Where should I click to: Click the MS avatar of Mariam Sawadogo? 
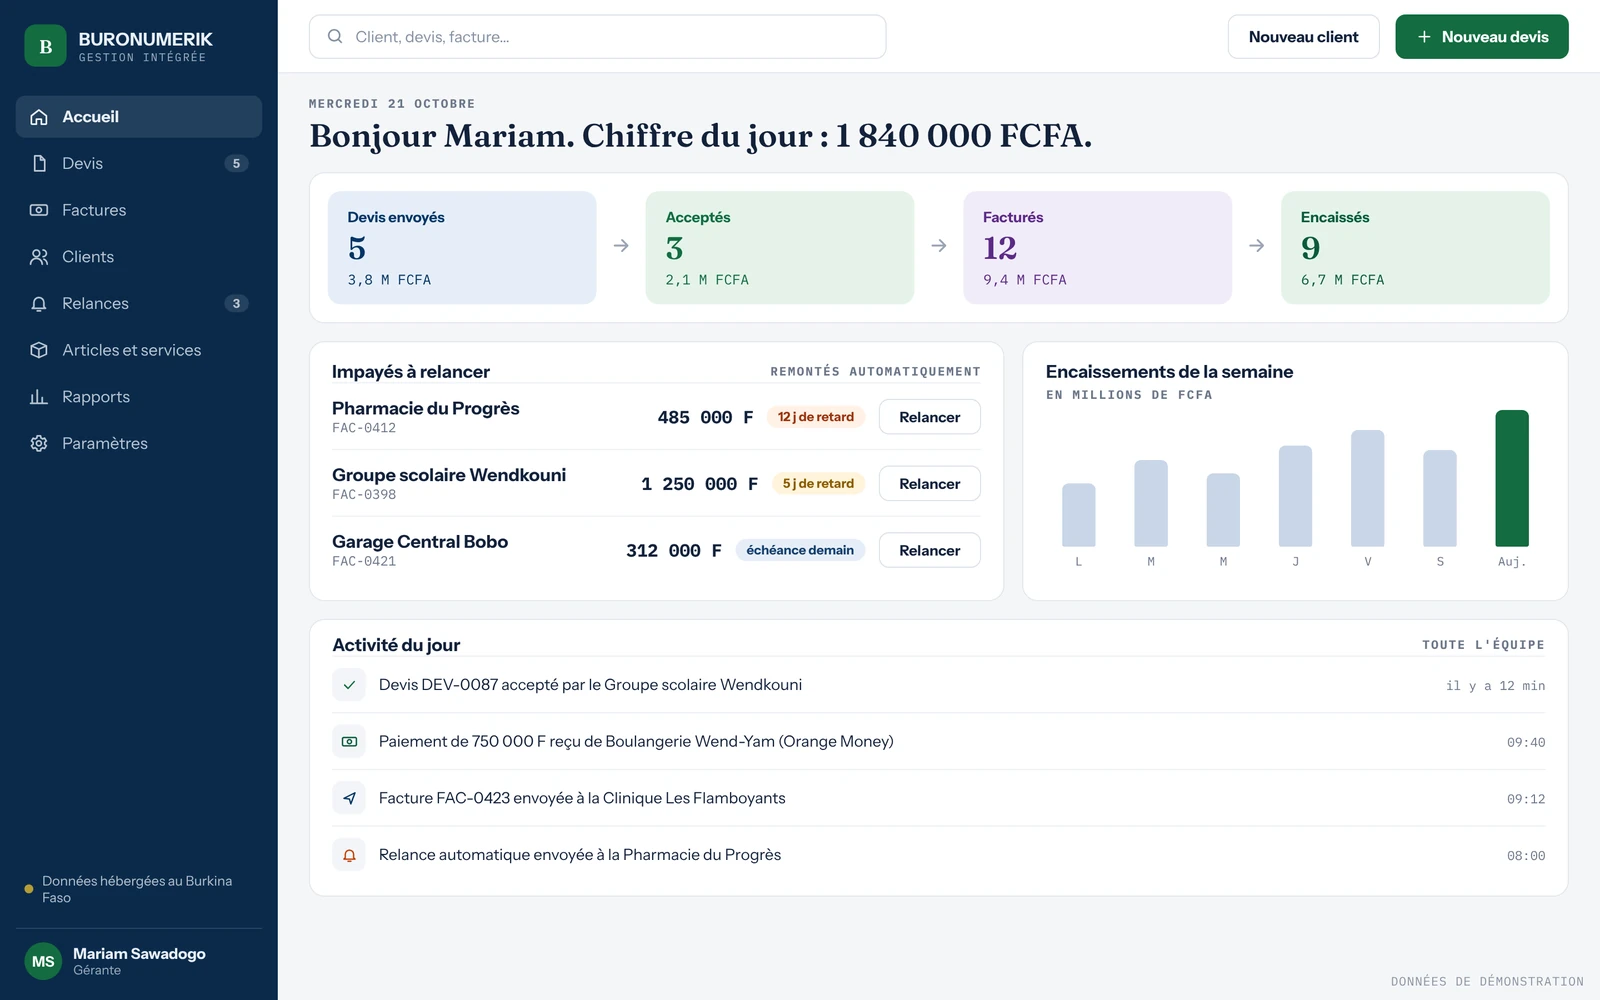click(x=43, y=961)
